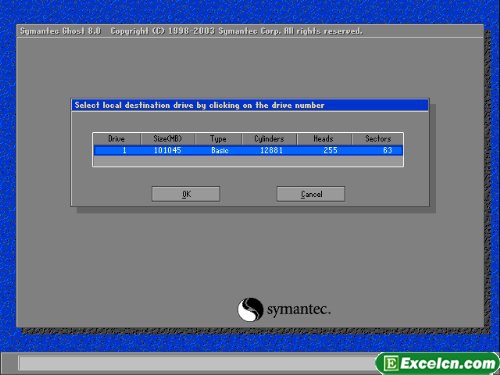Click the Basic type cell
500x375 pixels.
pyautogui.click(x=220, y=150)
